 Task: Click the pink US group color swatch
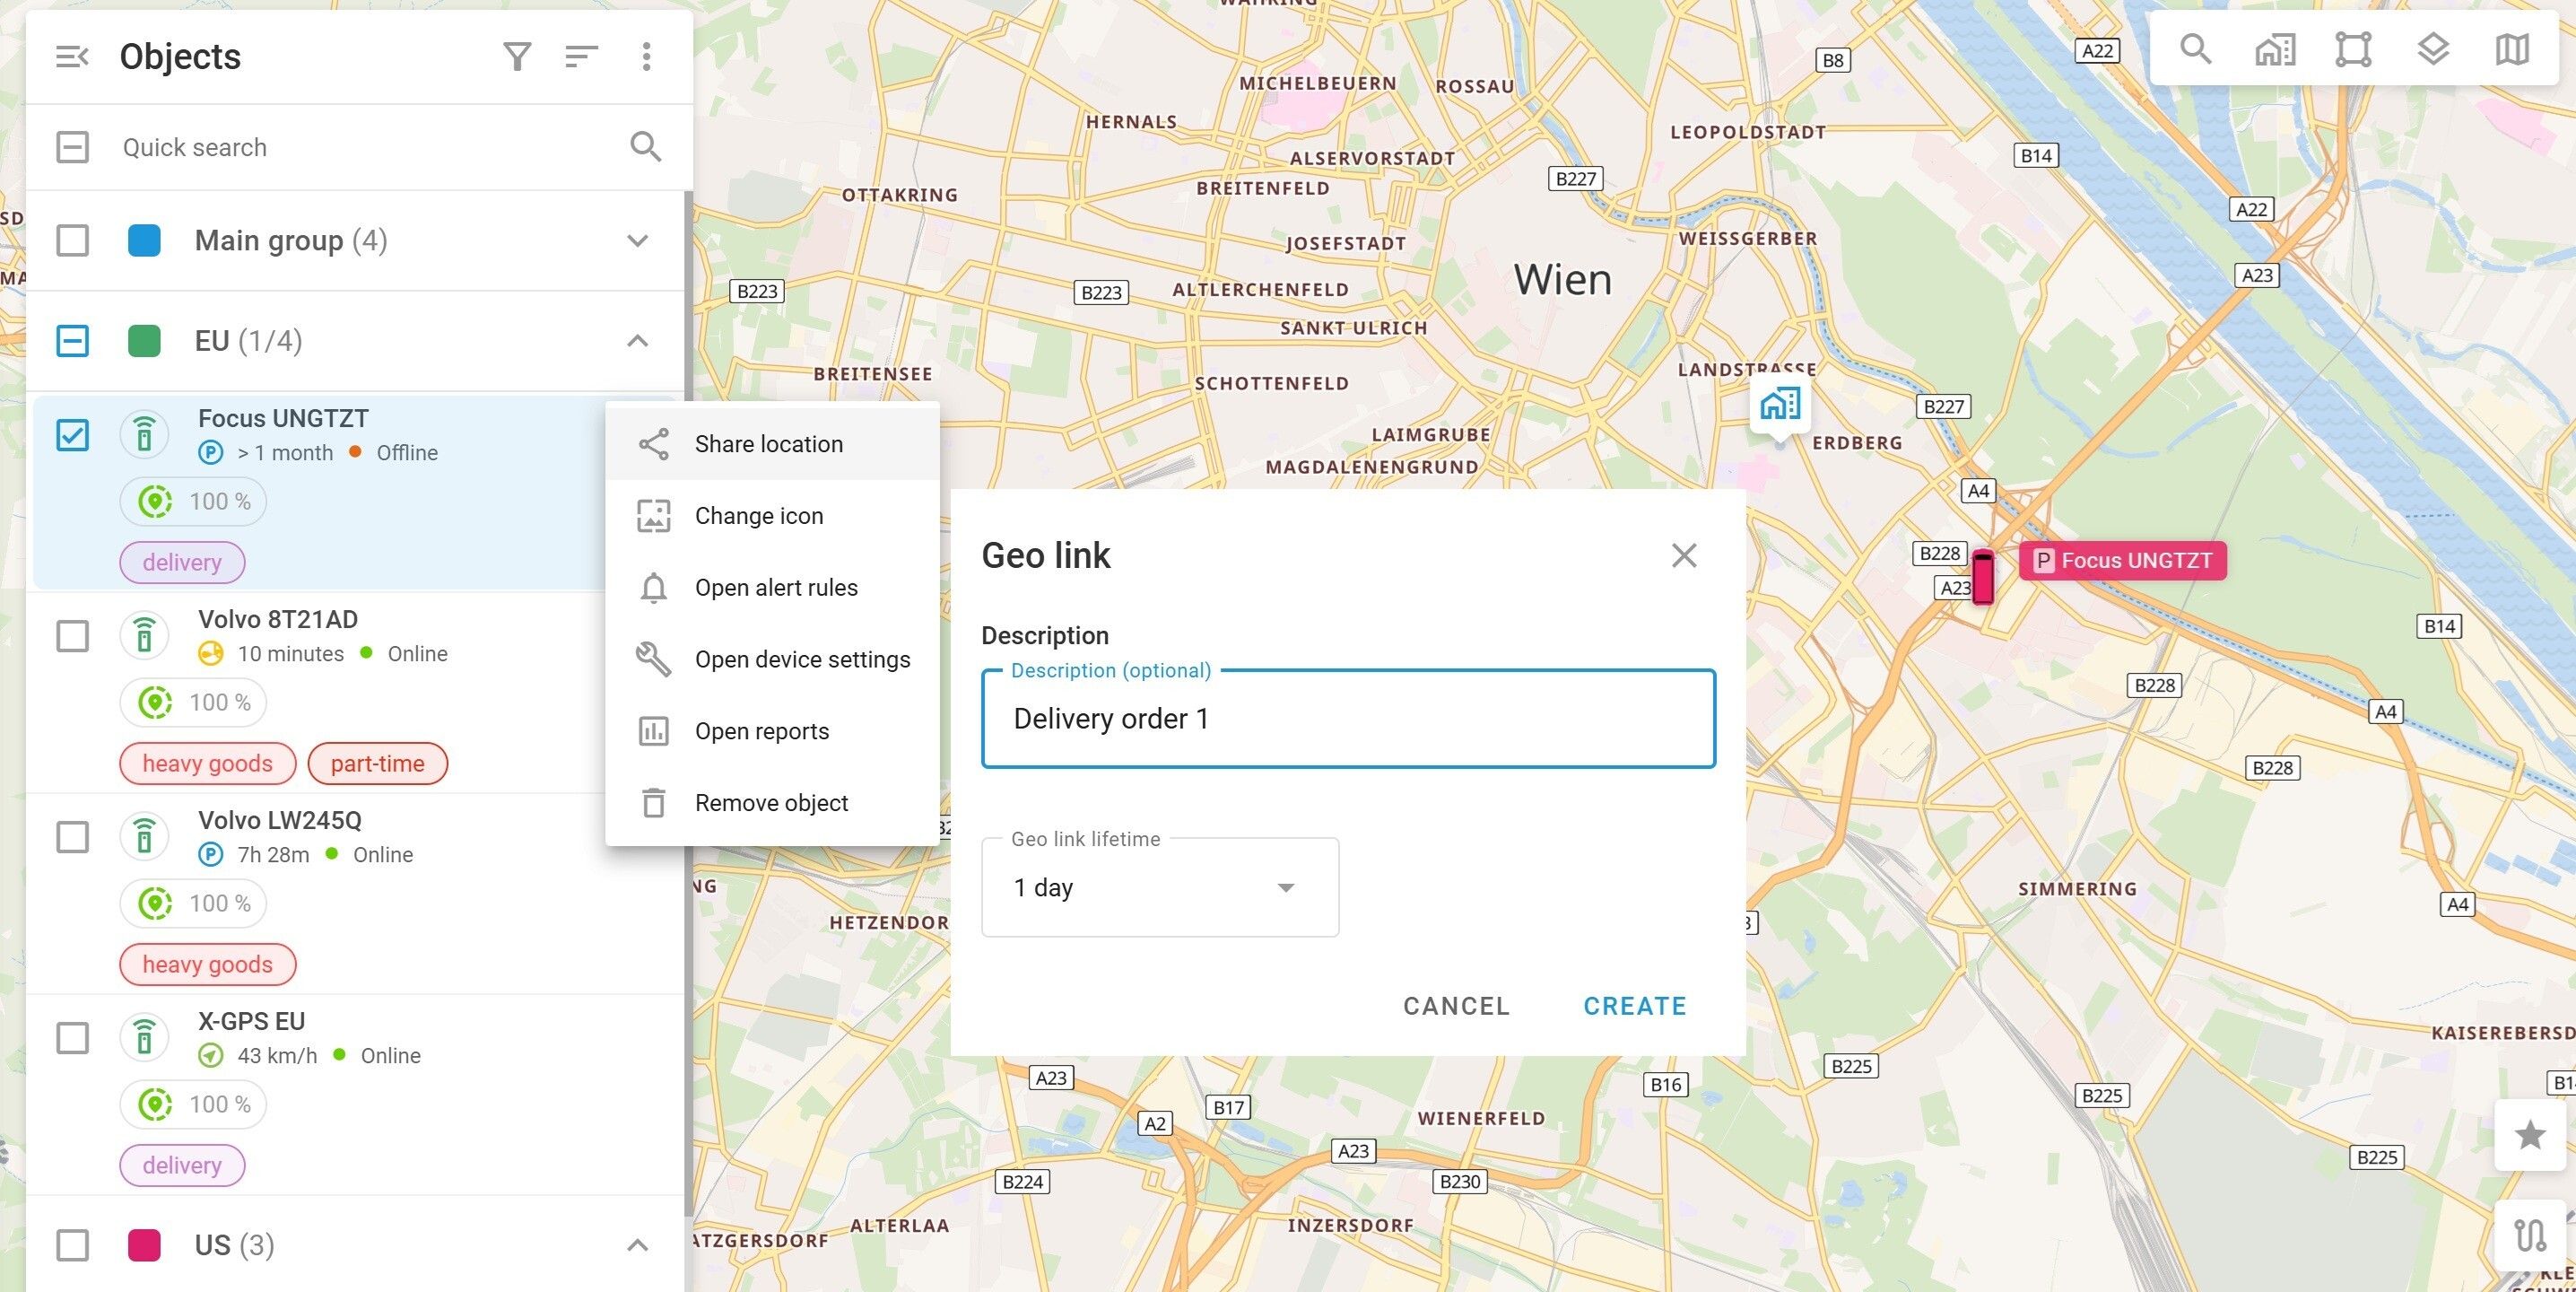click(x=144, y=1245)
